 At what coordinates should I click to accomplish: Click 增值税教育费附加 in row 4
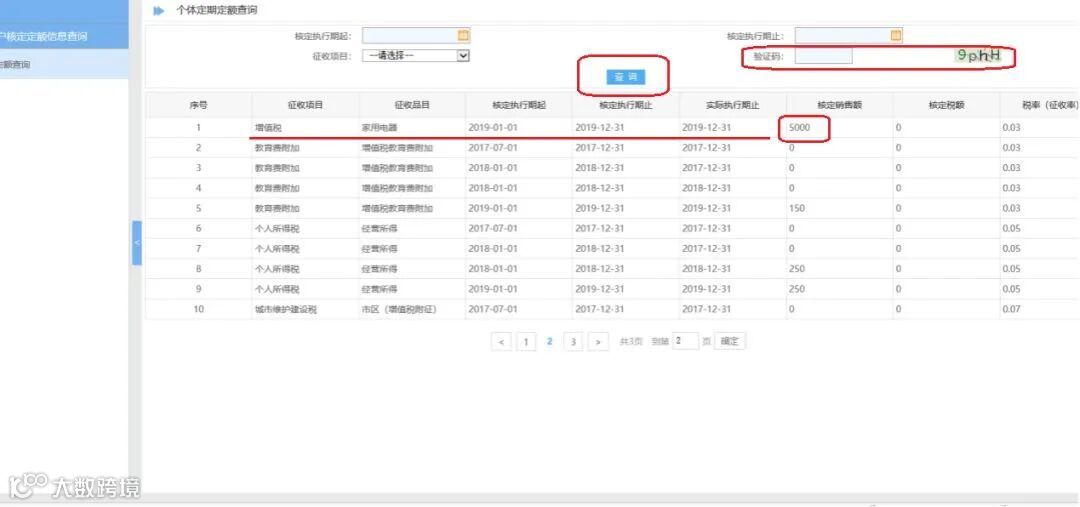tap(397, 188)
